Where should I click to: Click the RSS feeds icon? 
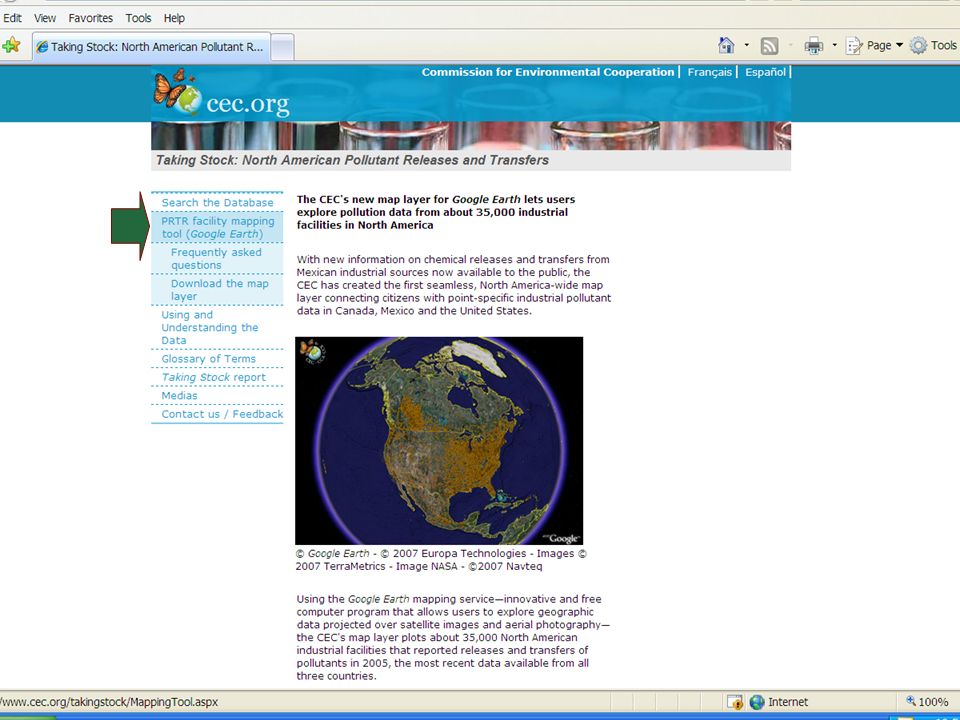coord(769,46)
